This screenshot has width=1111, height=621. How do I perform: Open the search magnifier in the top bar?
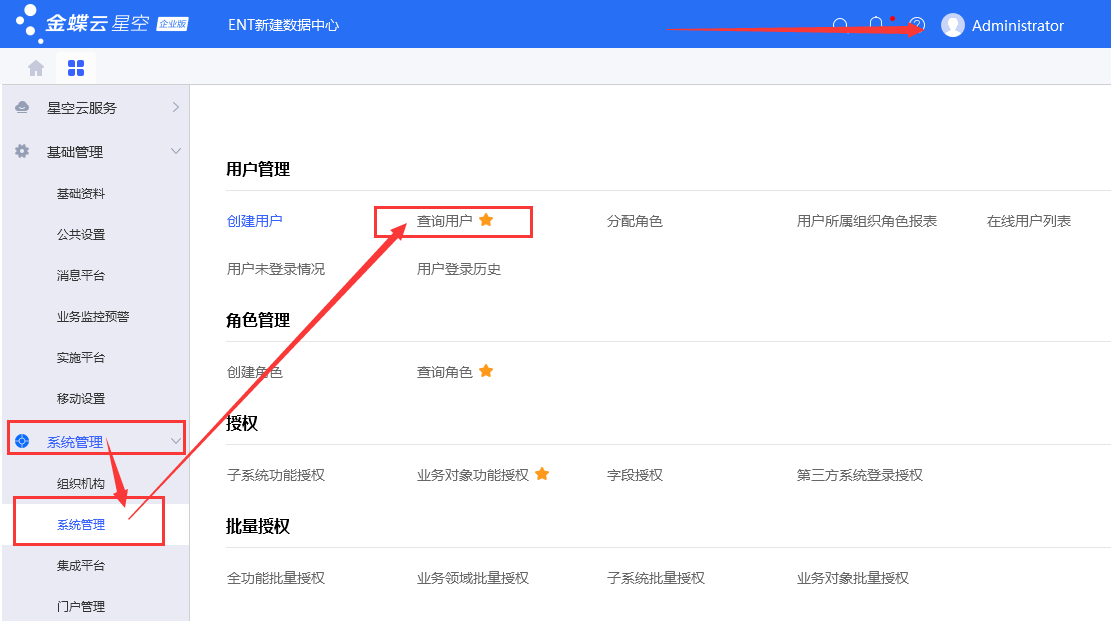tap(841, 25)
